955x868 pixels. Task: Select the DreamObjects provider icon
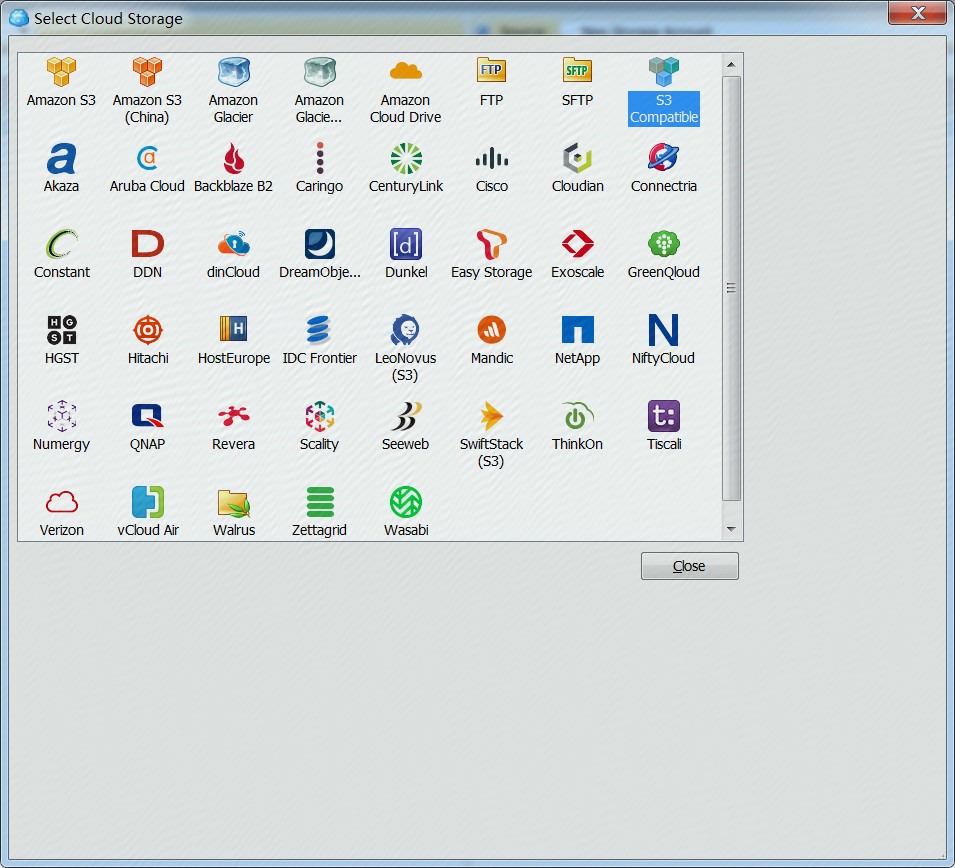(x=320, y=244)
